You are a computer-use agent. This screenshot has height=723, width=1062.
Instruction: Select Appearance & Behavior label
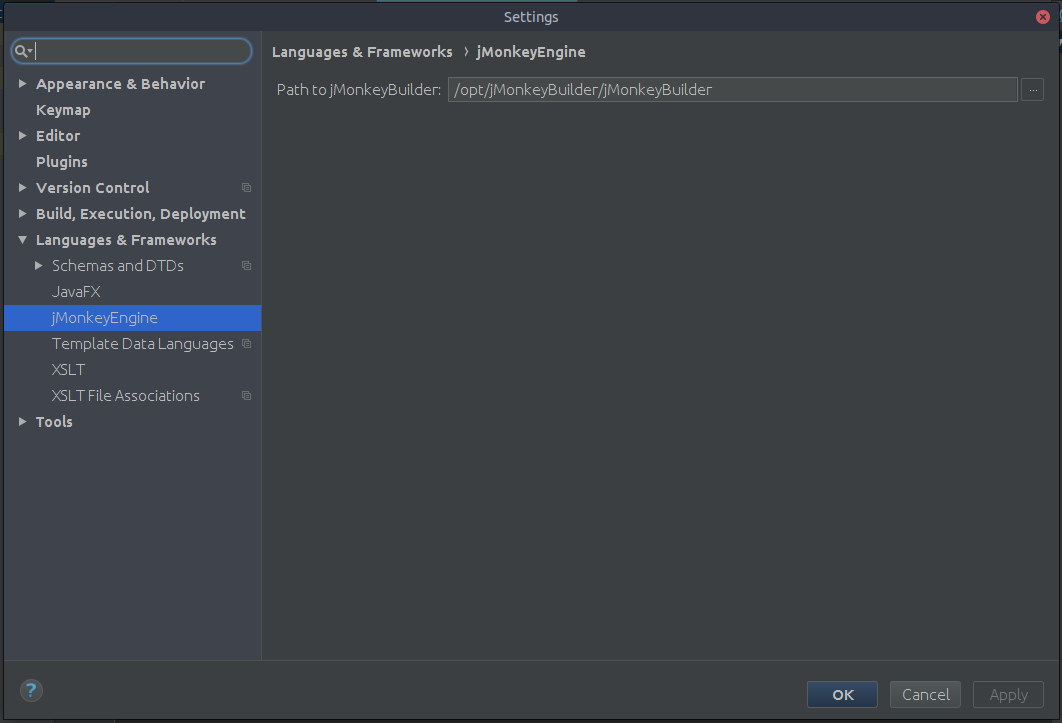tap(121, 84)
